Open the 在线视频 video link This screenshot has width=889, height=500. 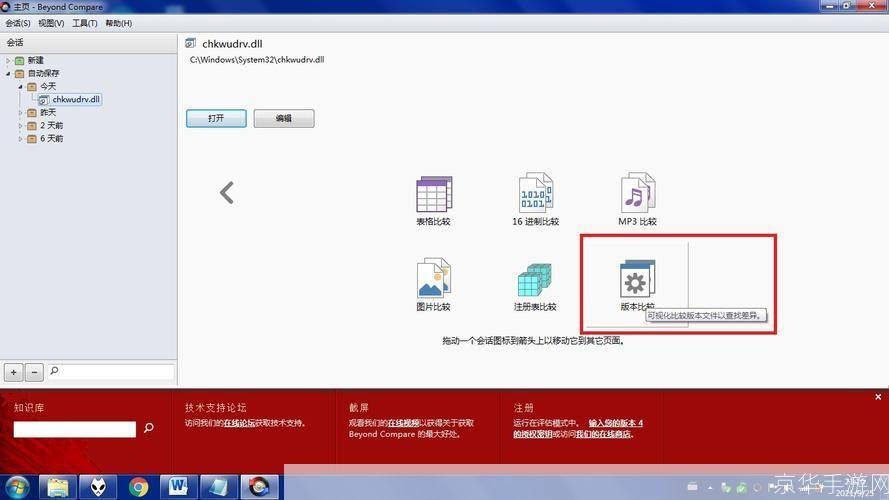[403, 423]
